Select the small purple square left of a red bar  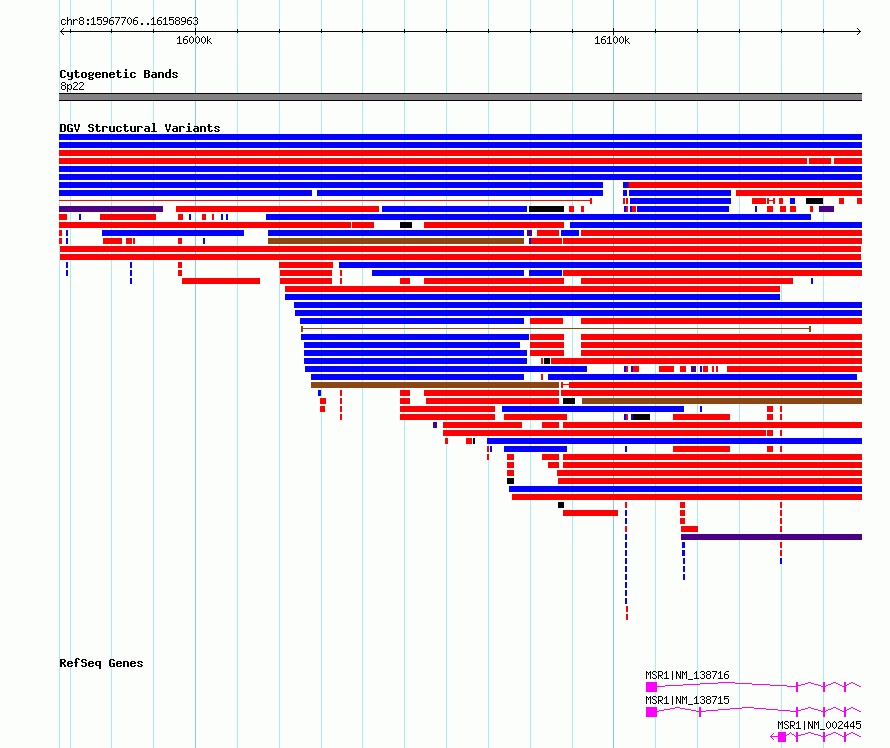pos(435,425)
